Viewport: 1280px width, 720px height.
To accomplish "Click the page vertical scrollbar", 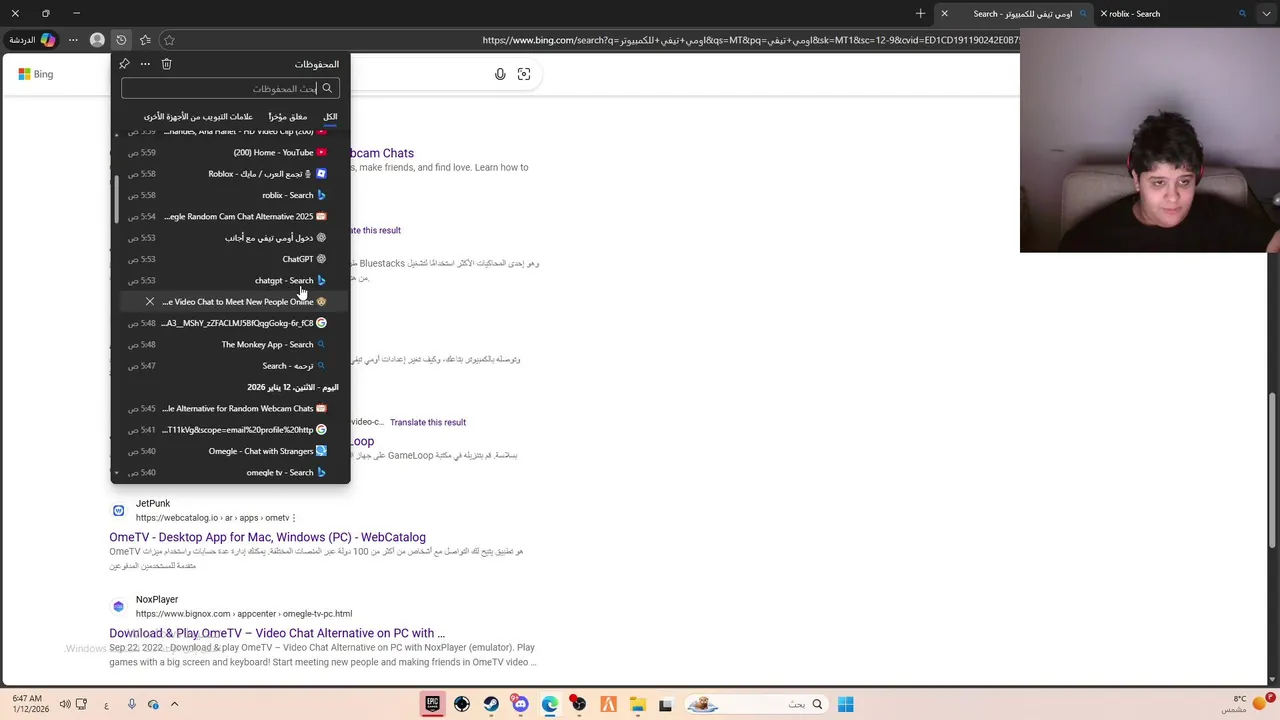I will [1273, 470].
